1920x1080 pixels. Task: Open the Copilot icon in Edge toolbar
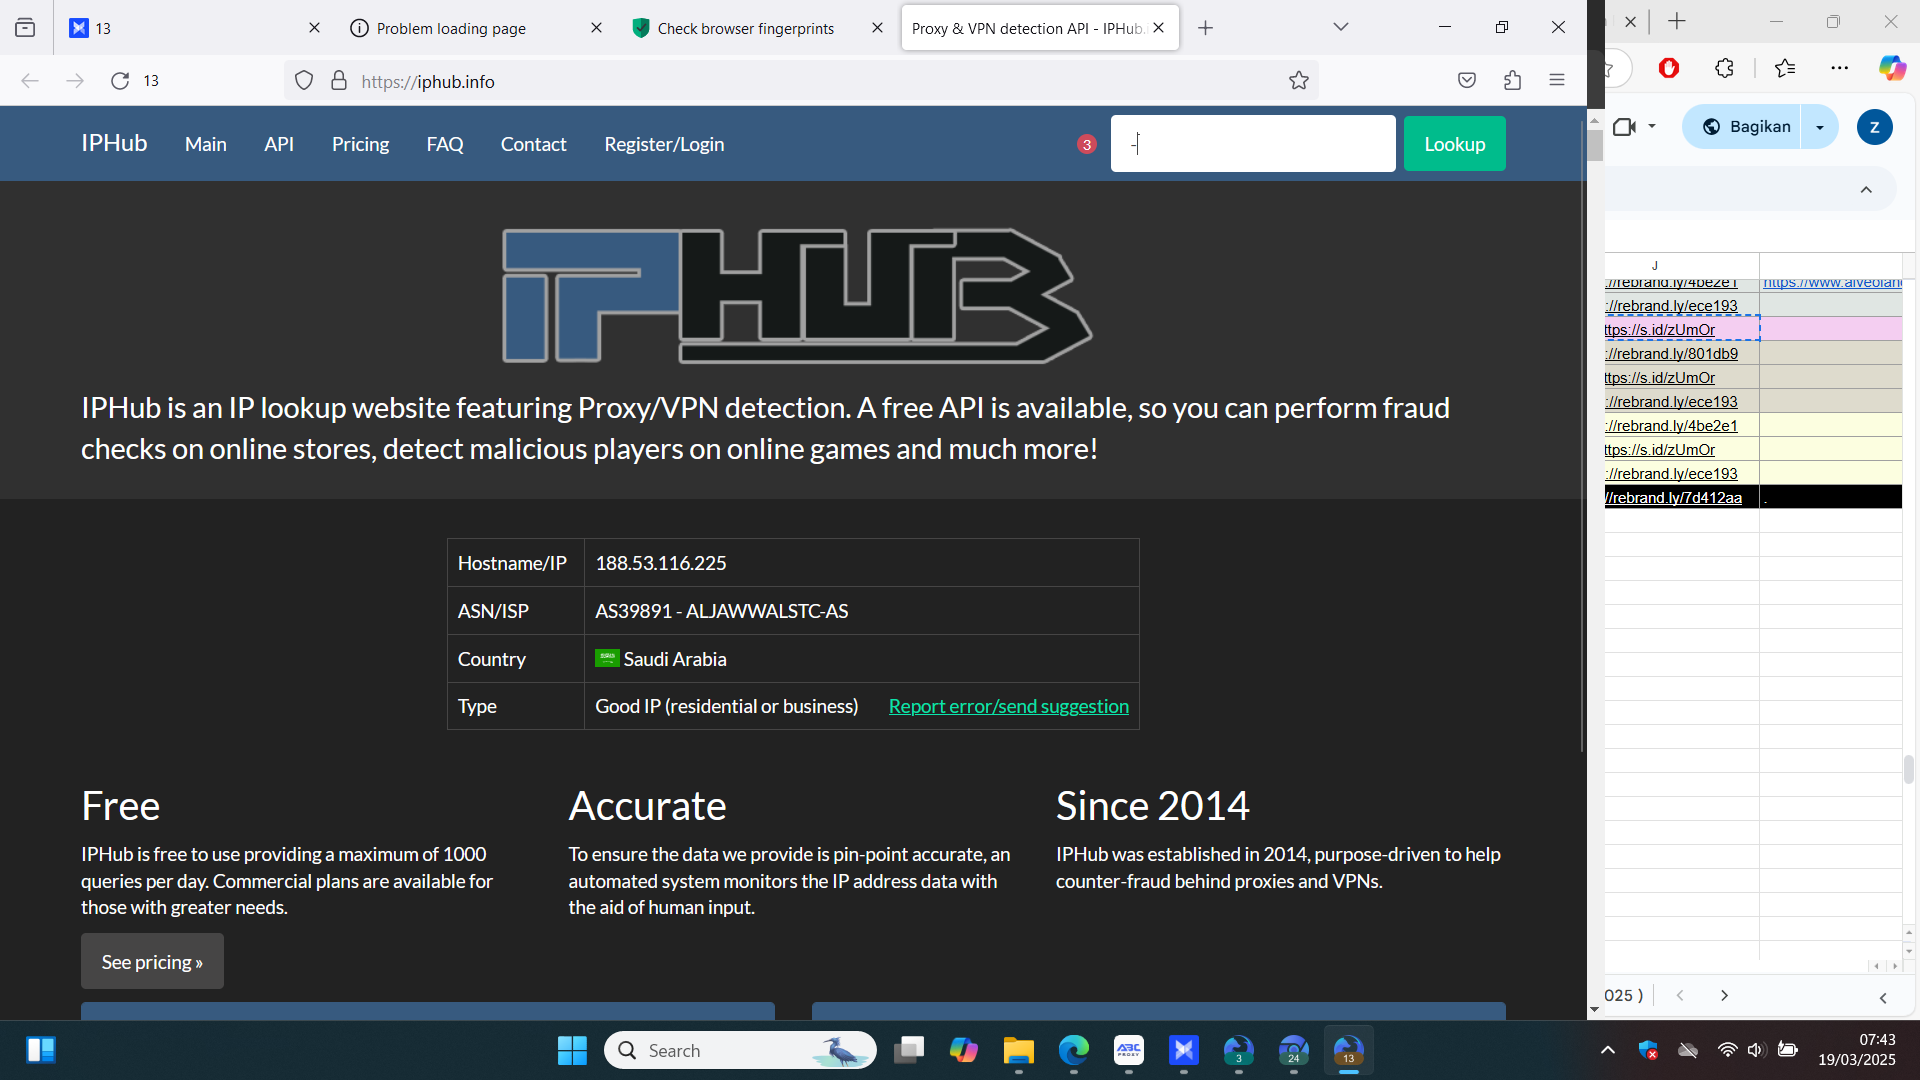1892,68
